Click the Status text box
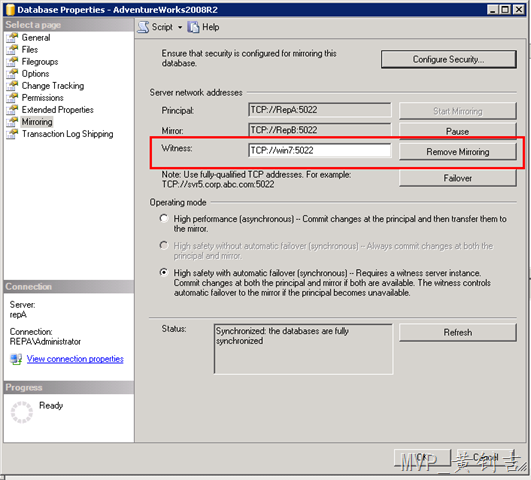 303,349
